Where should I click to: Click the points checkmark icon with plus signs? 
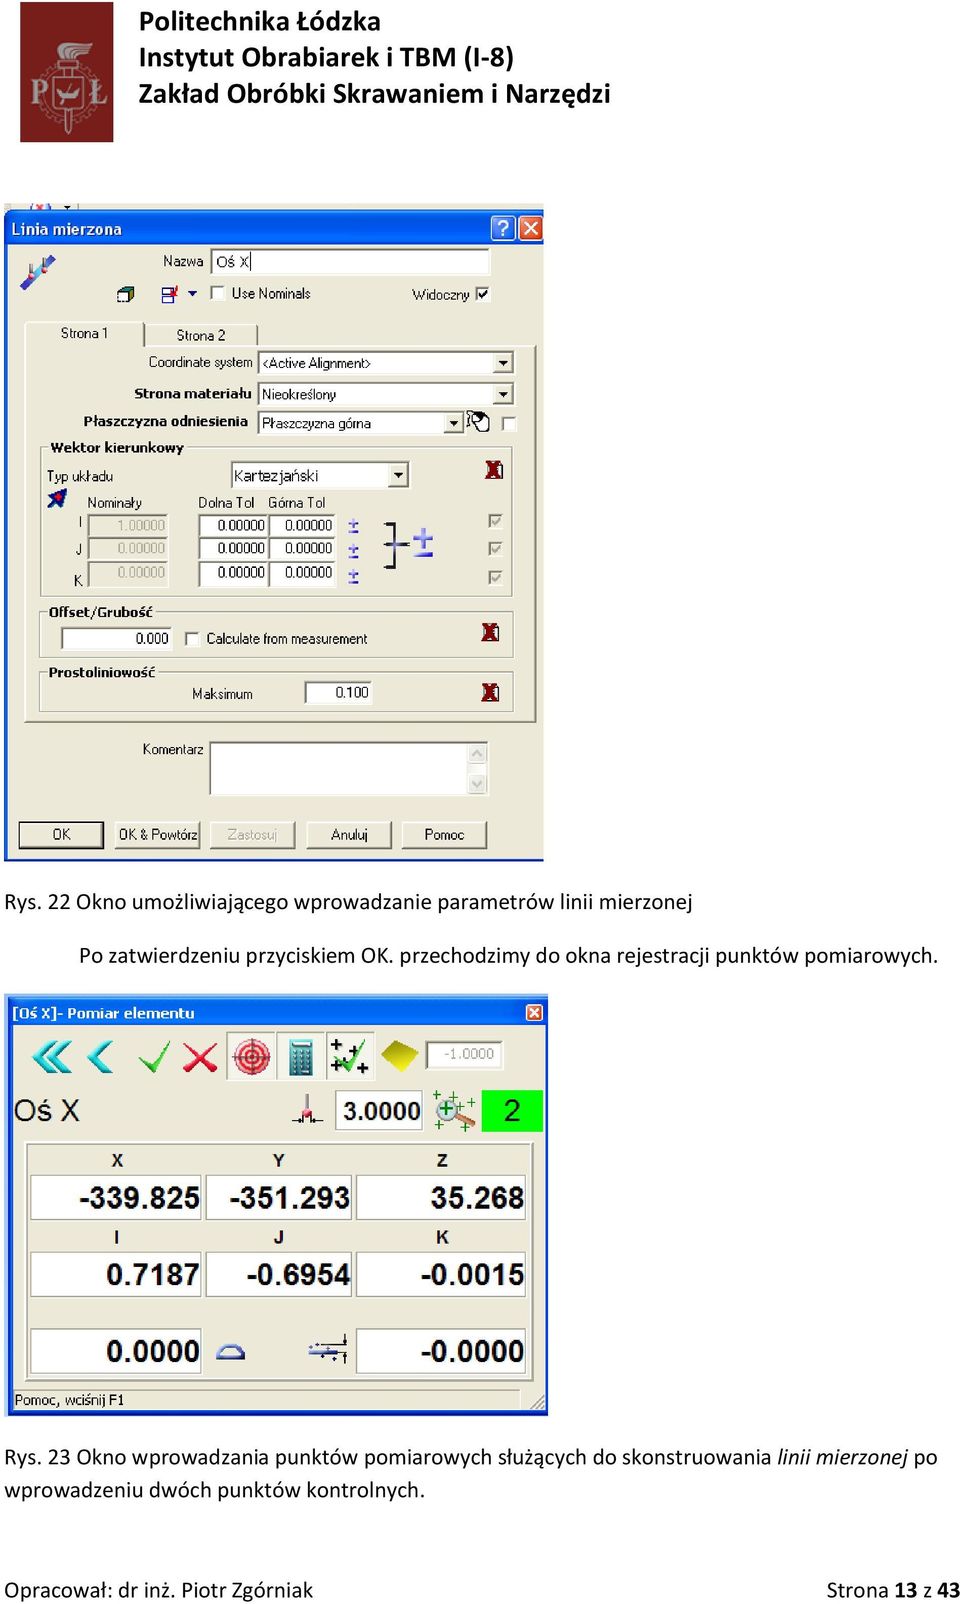pos(349,1056)
